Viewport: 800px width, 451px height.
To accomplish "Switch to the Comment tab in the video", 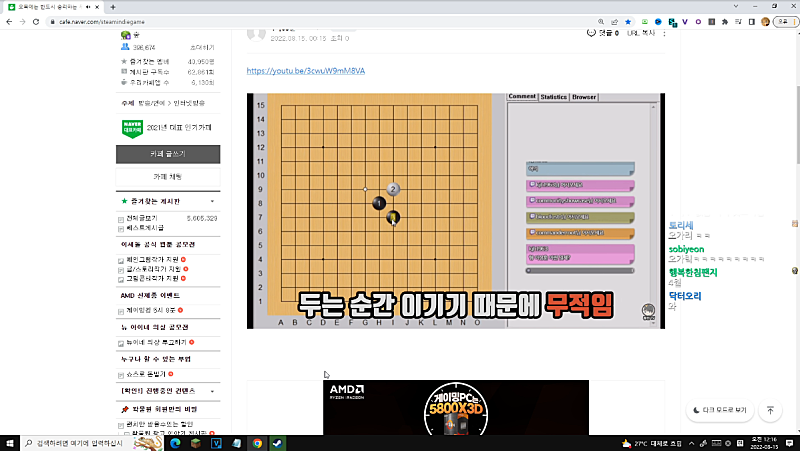I will click(522, 96).
